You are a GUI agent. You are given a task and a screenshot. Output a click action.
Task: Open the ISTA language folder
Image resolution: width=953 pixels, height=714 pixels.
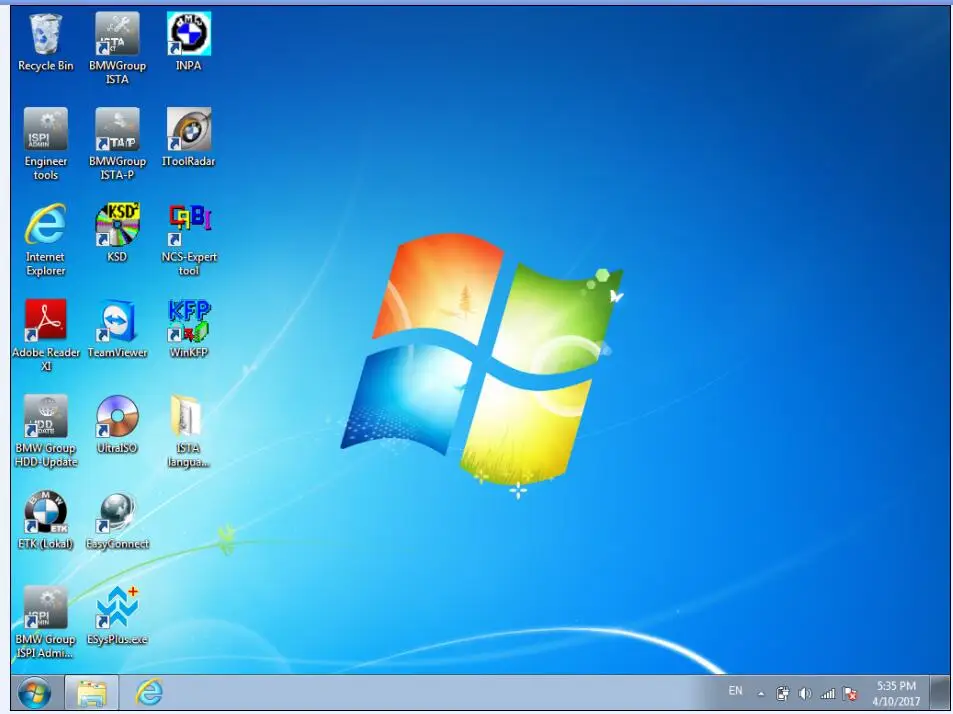(x=189, y=431)
